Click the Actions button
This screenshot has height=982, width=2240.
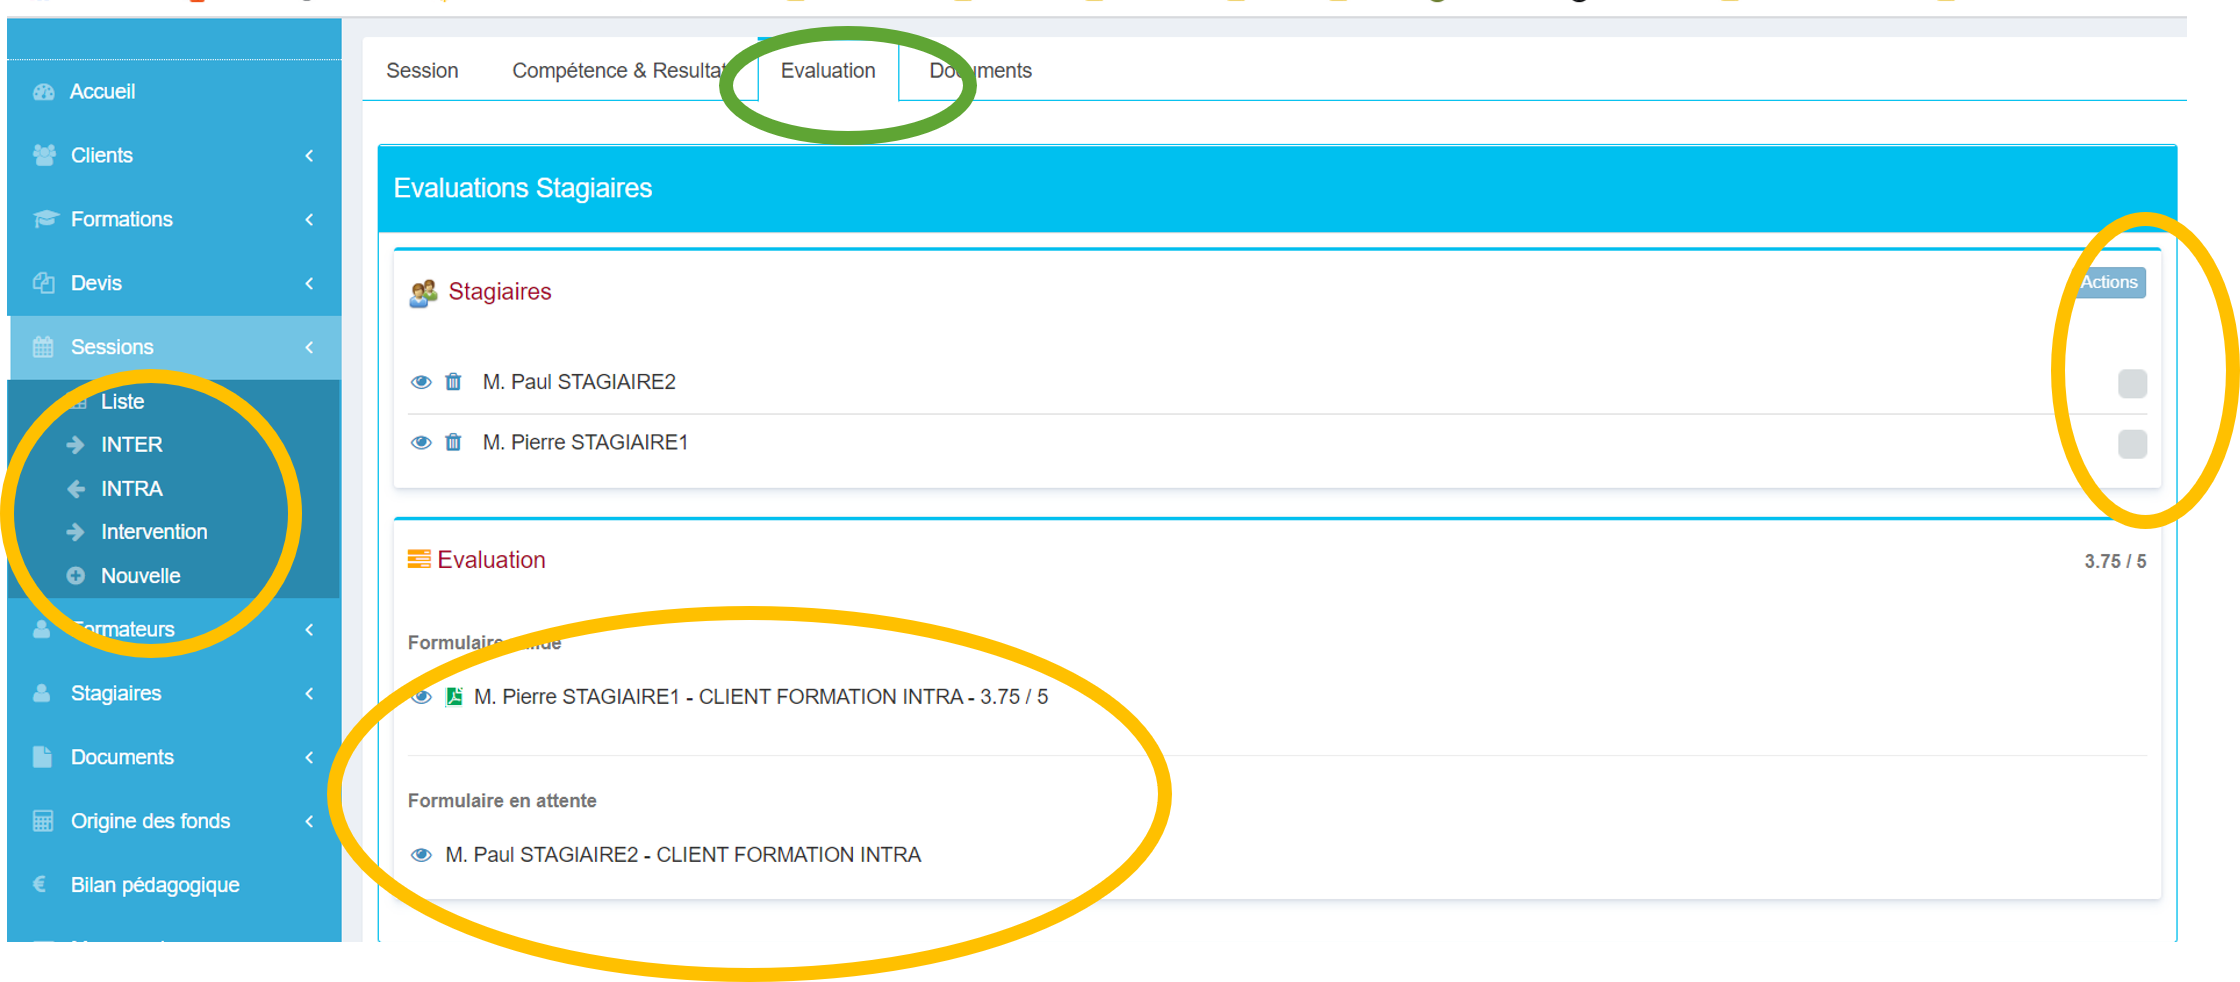coord(2109,283)
